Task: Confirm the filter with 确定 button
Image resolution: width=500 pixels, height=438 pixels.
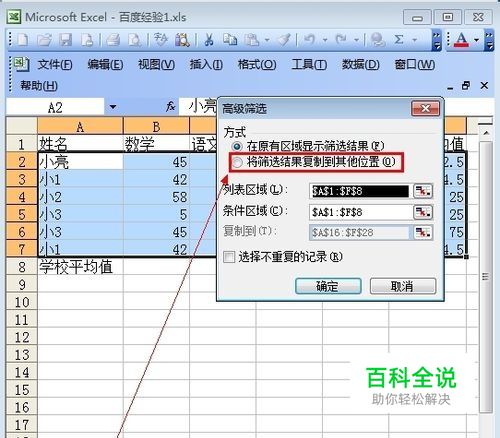Action: [328, 286]
